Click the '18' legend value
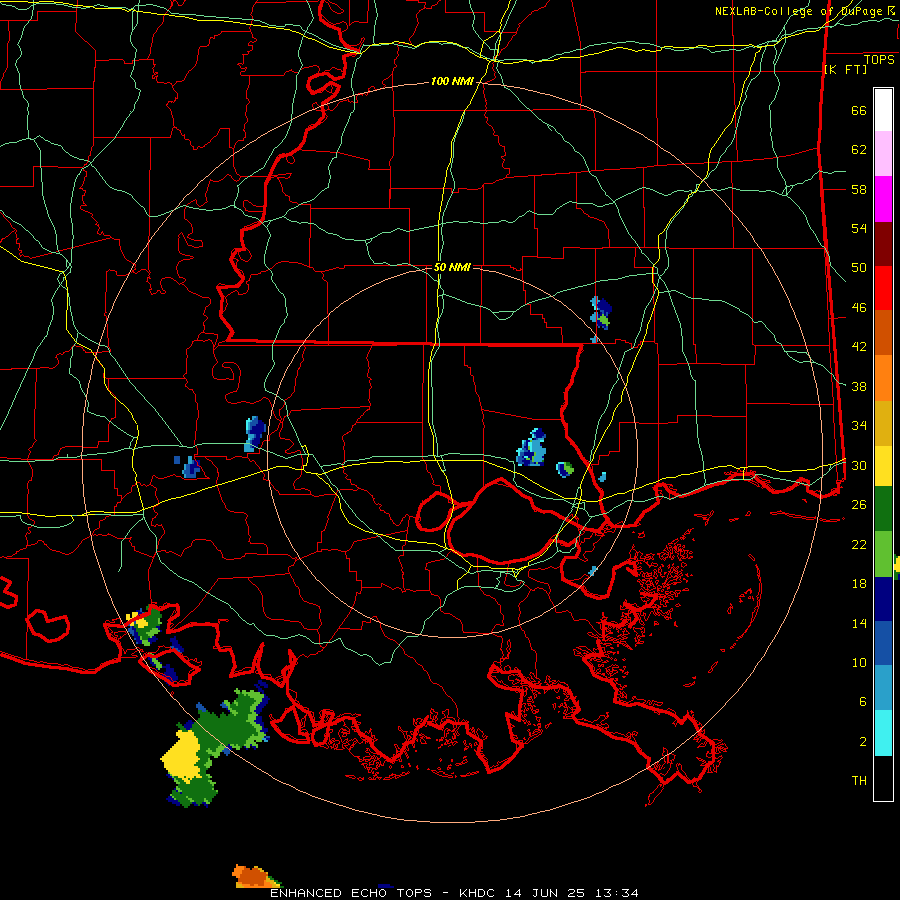The height and width of the screenshot is (900, 900). tap(859, 584)
